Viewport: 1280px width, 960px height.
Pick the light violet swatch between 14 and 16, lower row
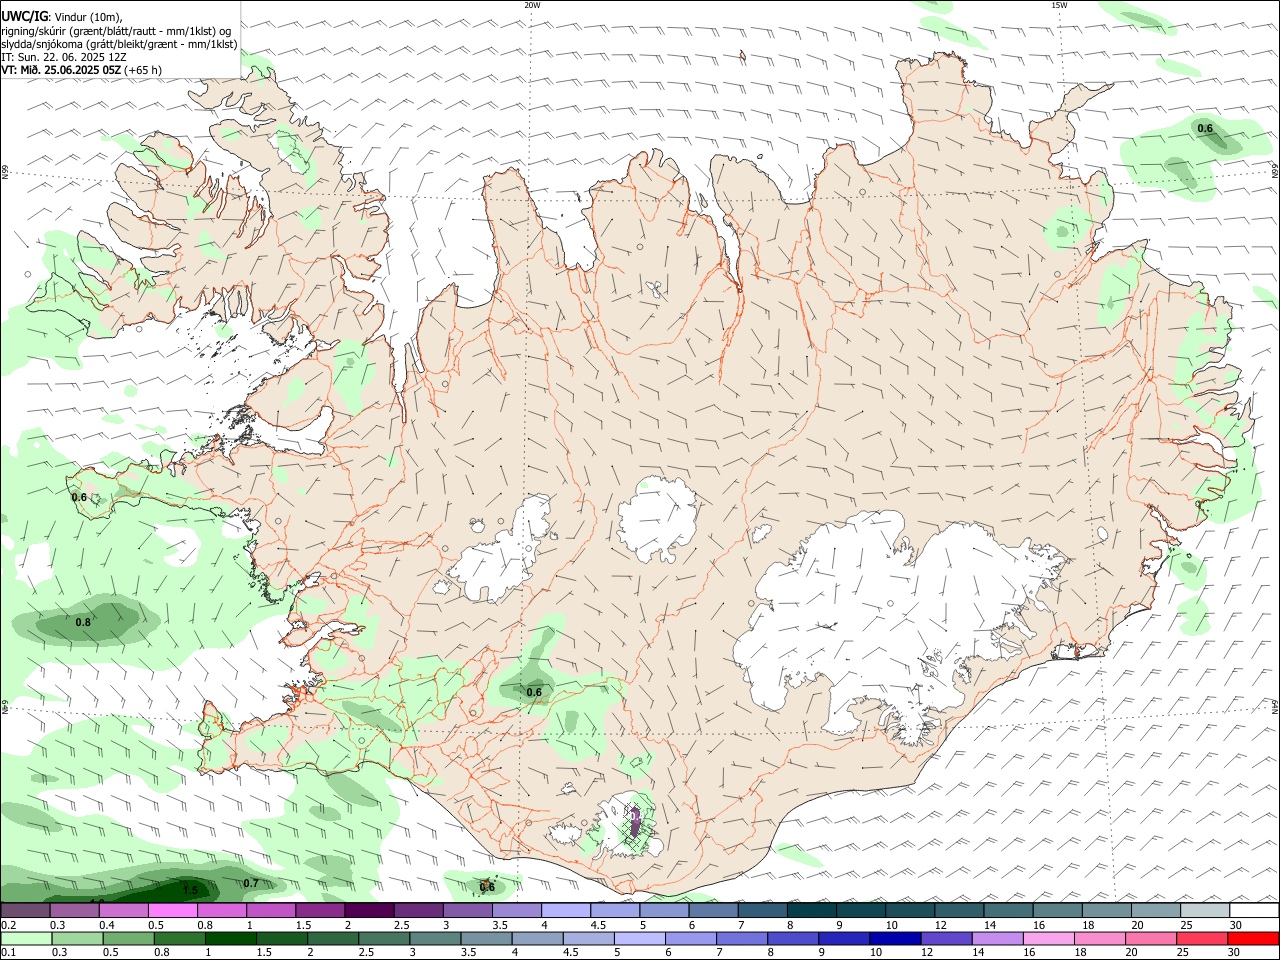pos(998,939)
